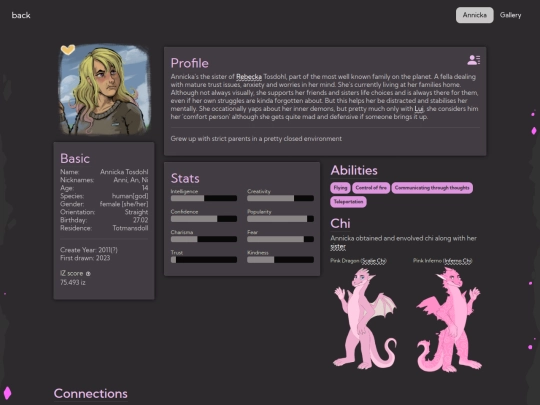Click the 'First drawn: 2023' text
The height and width of the screenshot is (405, 540).
(x=85, y=258)
